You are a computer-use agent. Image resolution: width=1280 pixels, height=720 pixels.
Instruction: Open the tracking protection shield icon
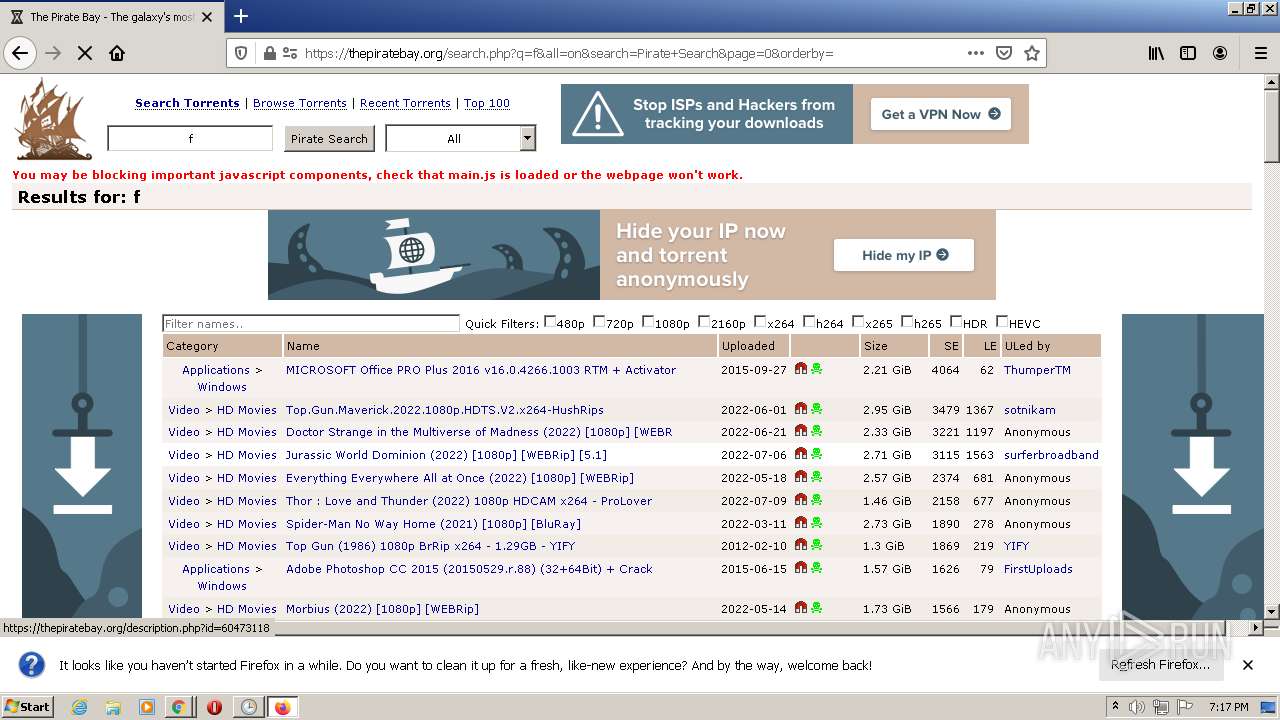(241, 53)
